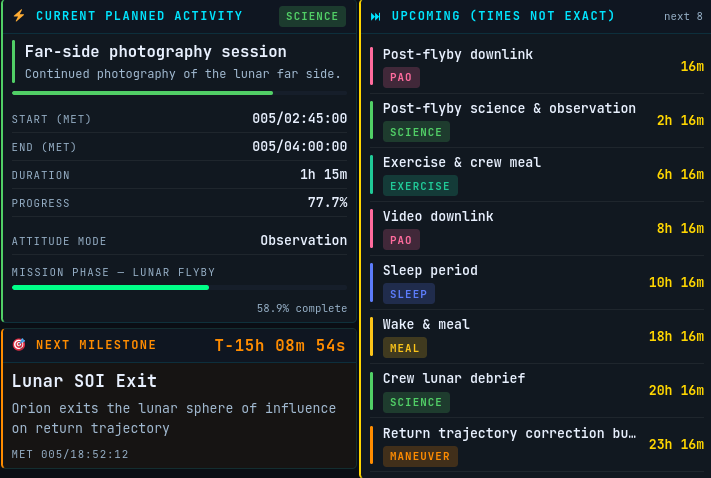Image resolution: width=711 pixels, height=478 pixels.
Task: Click the far-side photography session progress bar
Action: [x=180, y=93]
